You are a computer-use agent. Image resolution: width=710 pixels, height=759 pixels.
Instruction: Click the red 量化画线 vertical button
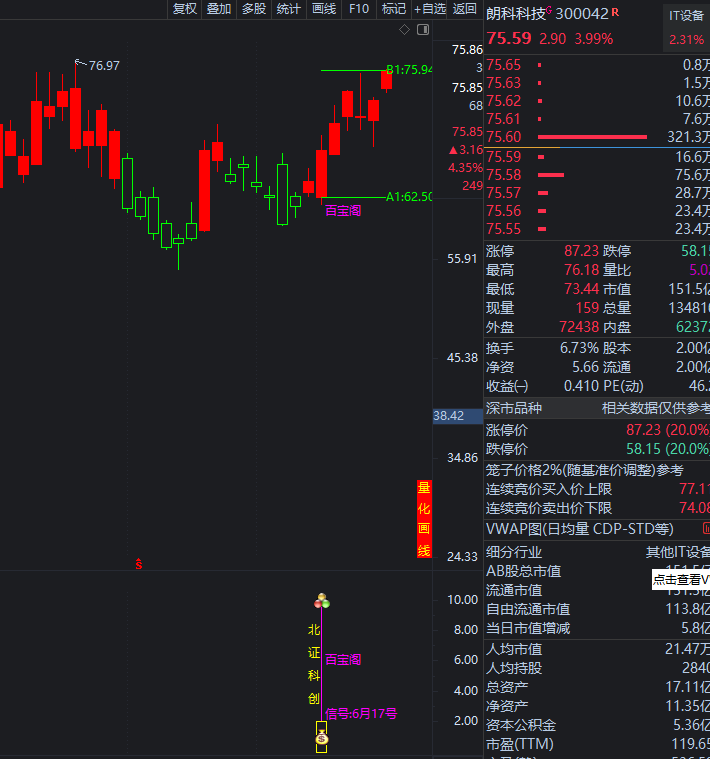[424, 519]
